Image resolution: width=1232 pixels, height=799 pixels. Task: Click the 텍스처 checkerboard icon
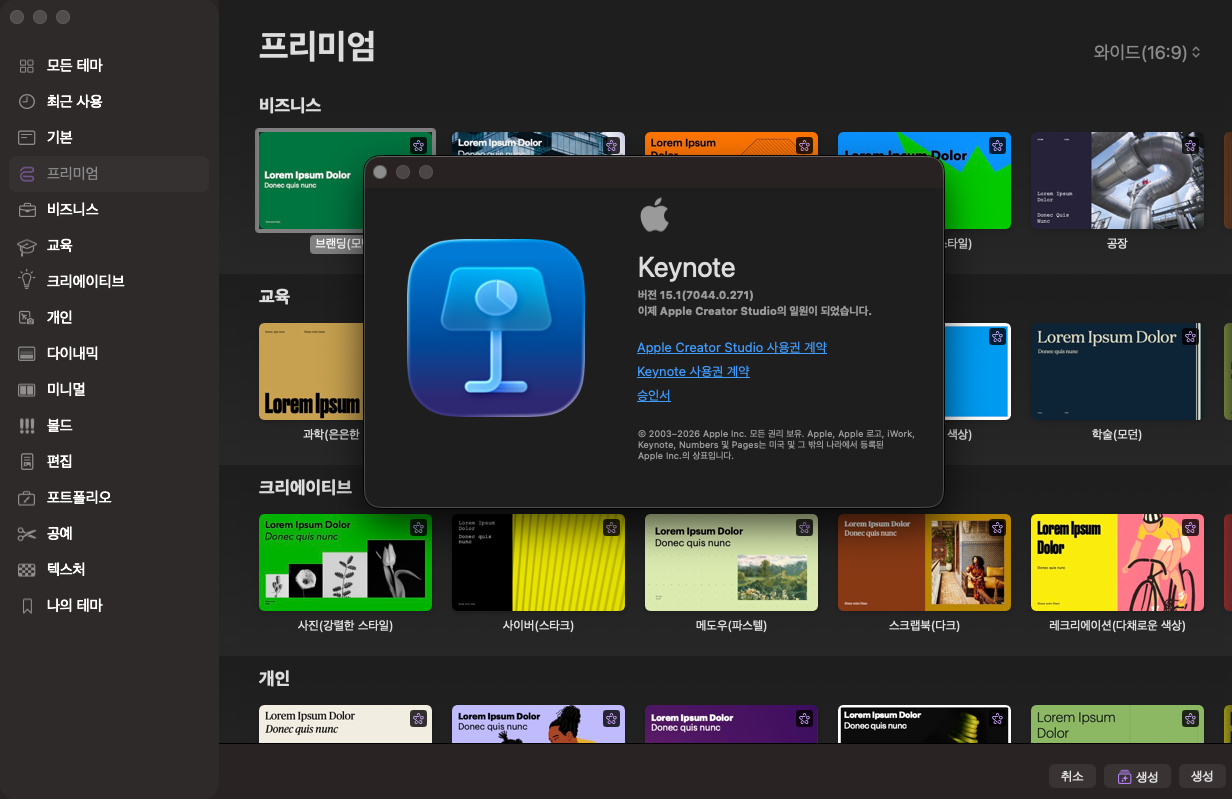coord(27,570)
